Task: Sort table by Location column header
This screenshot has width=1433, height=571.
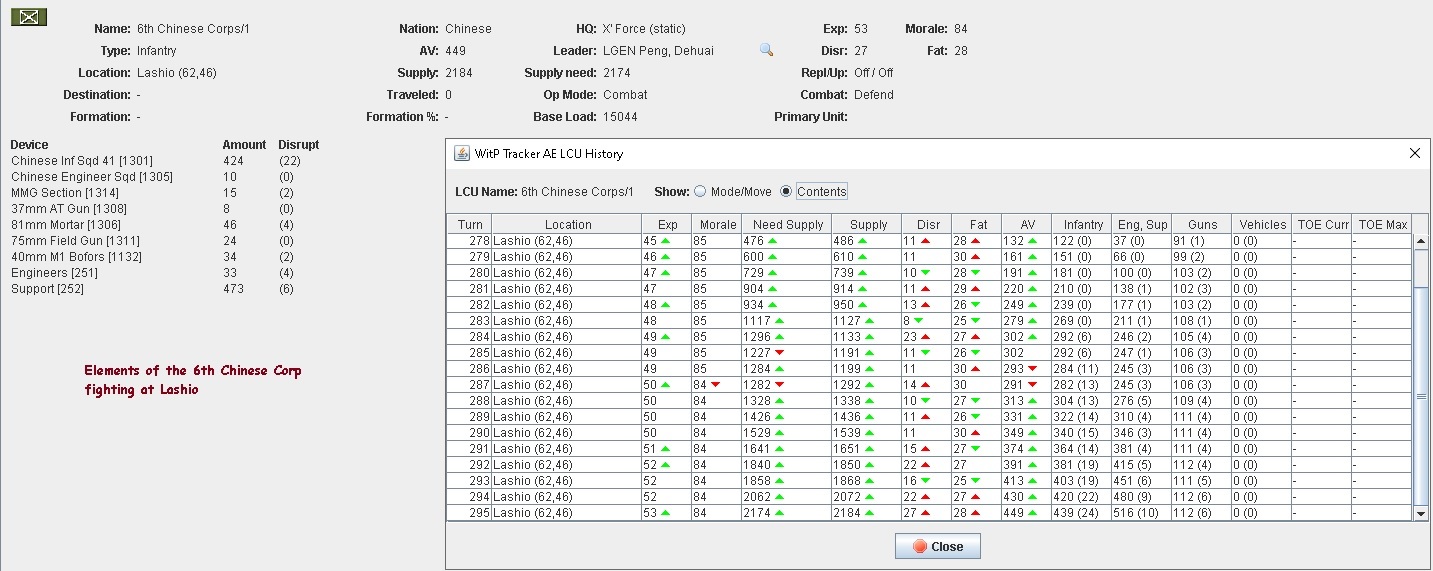Action: (x=567, y=224)
